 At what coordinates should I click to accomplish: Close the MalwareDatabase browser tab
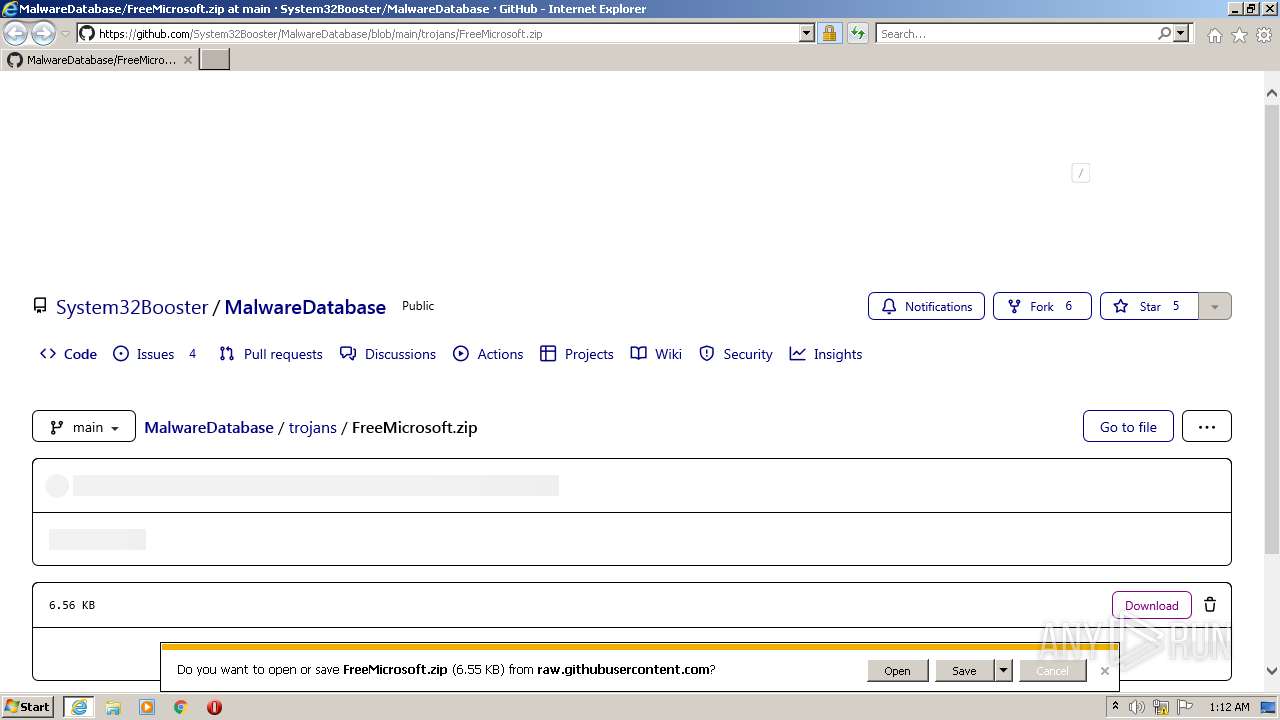pyautogui.click(x=188, y=60)
